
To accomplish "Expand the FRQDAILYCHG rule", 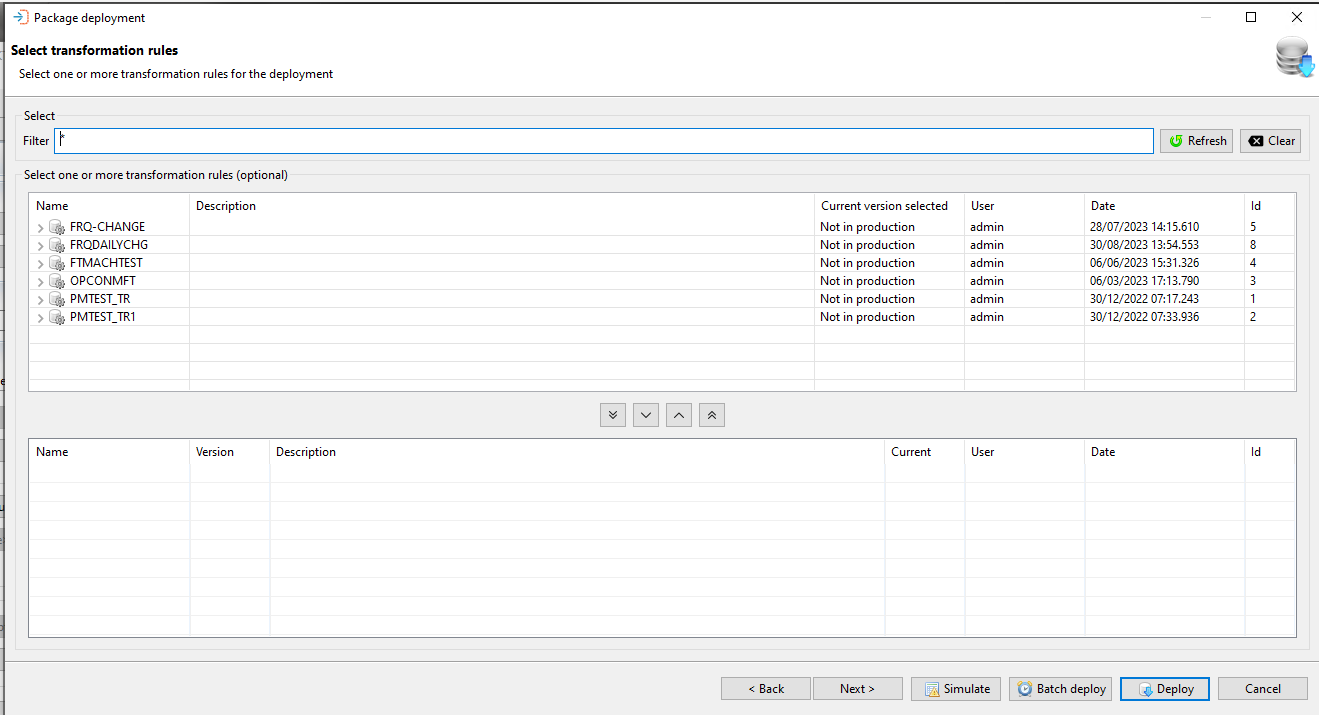I will click(x=41, y=246).
